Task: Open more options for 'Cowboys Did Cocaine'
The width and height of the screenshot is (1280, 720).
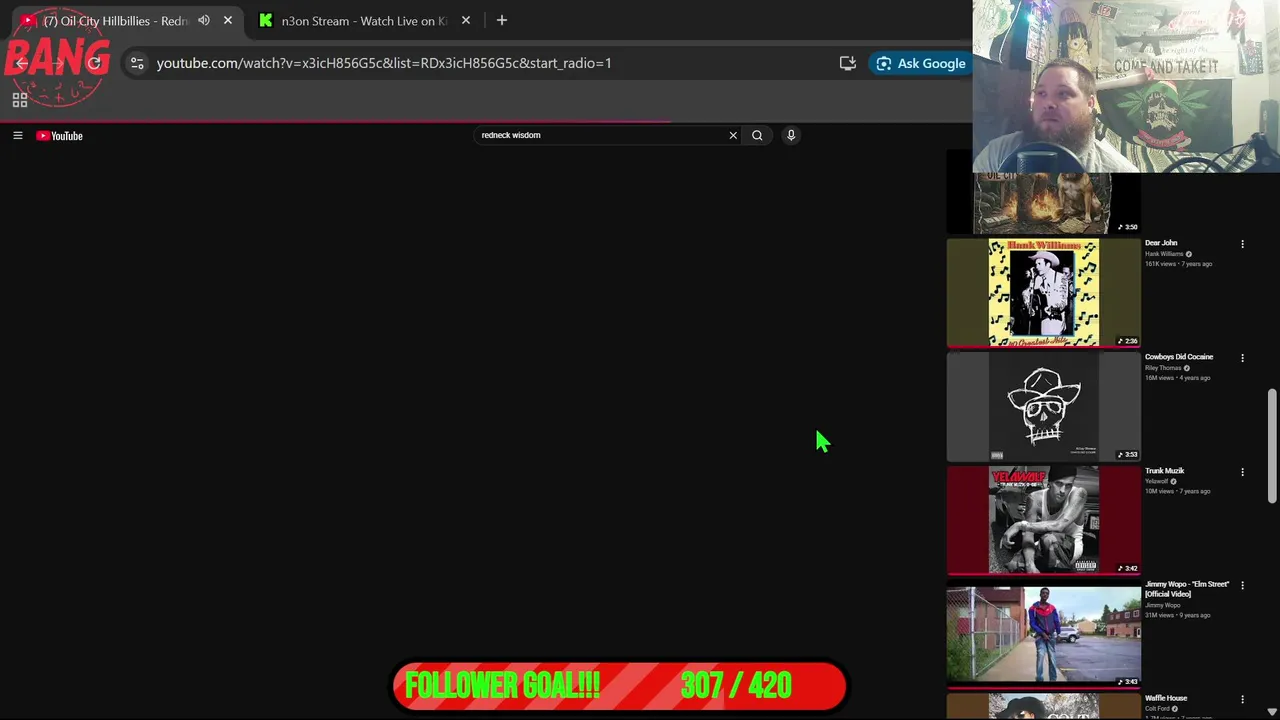Action: tap(1242, 358)
